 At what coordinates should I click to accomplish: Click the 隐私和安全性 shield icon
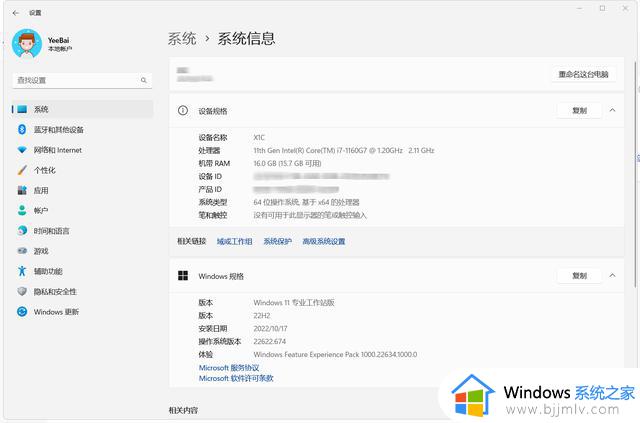[x=22, y=291]
